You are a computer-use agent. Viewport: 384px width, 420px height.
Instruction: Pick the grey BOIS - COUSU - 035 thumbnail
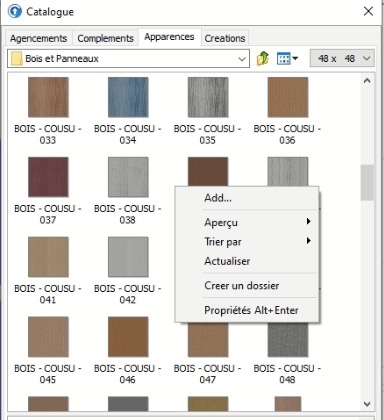tap(208, 97)
